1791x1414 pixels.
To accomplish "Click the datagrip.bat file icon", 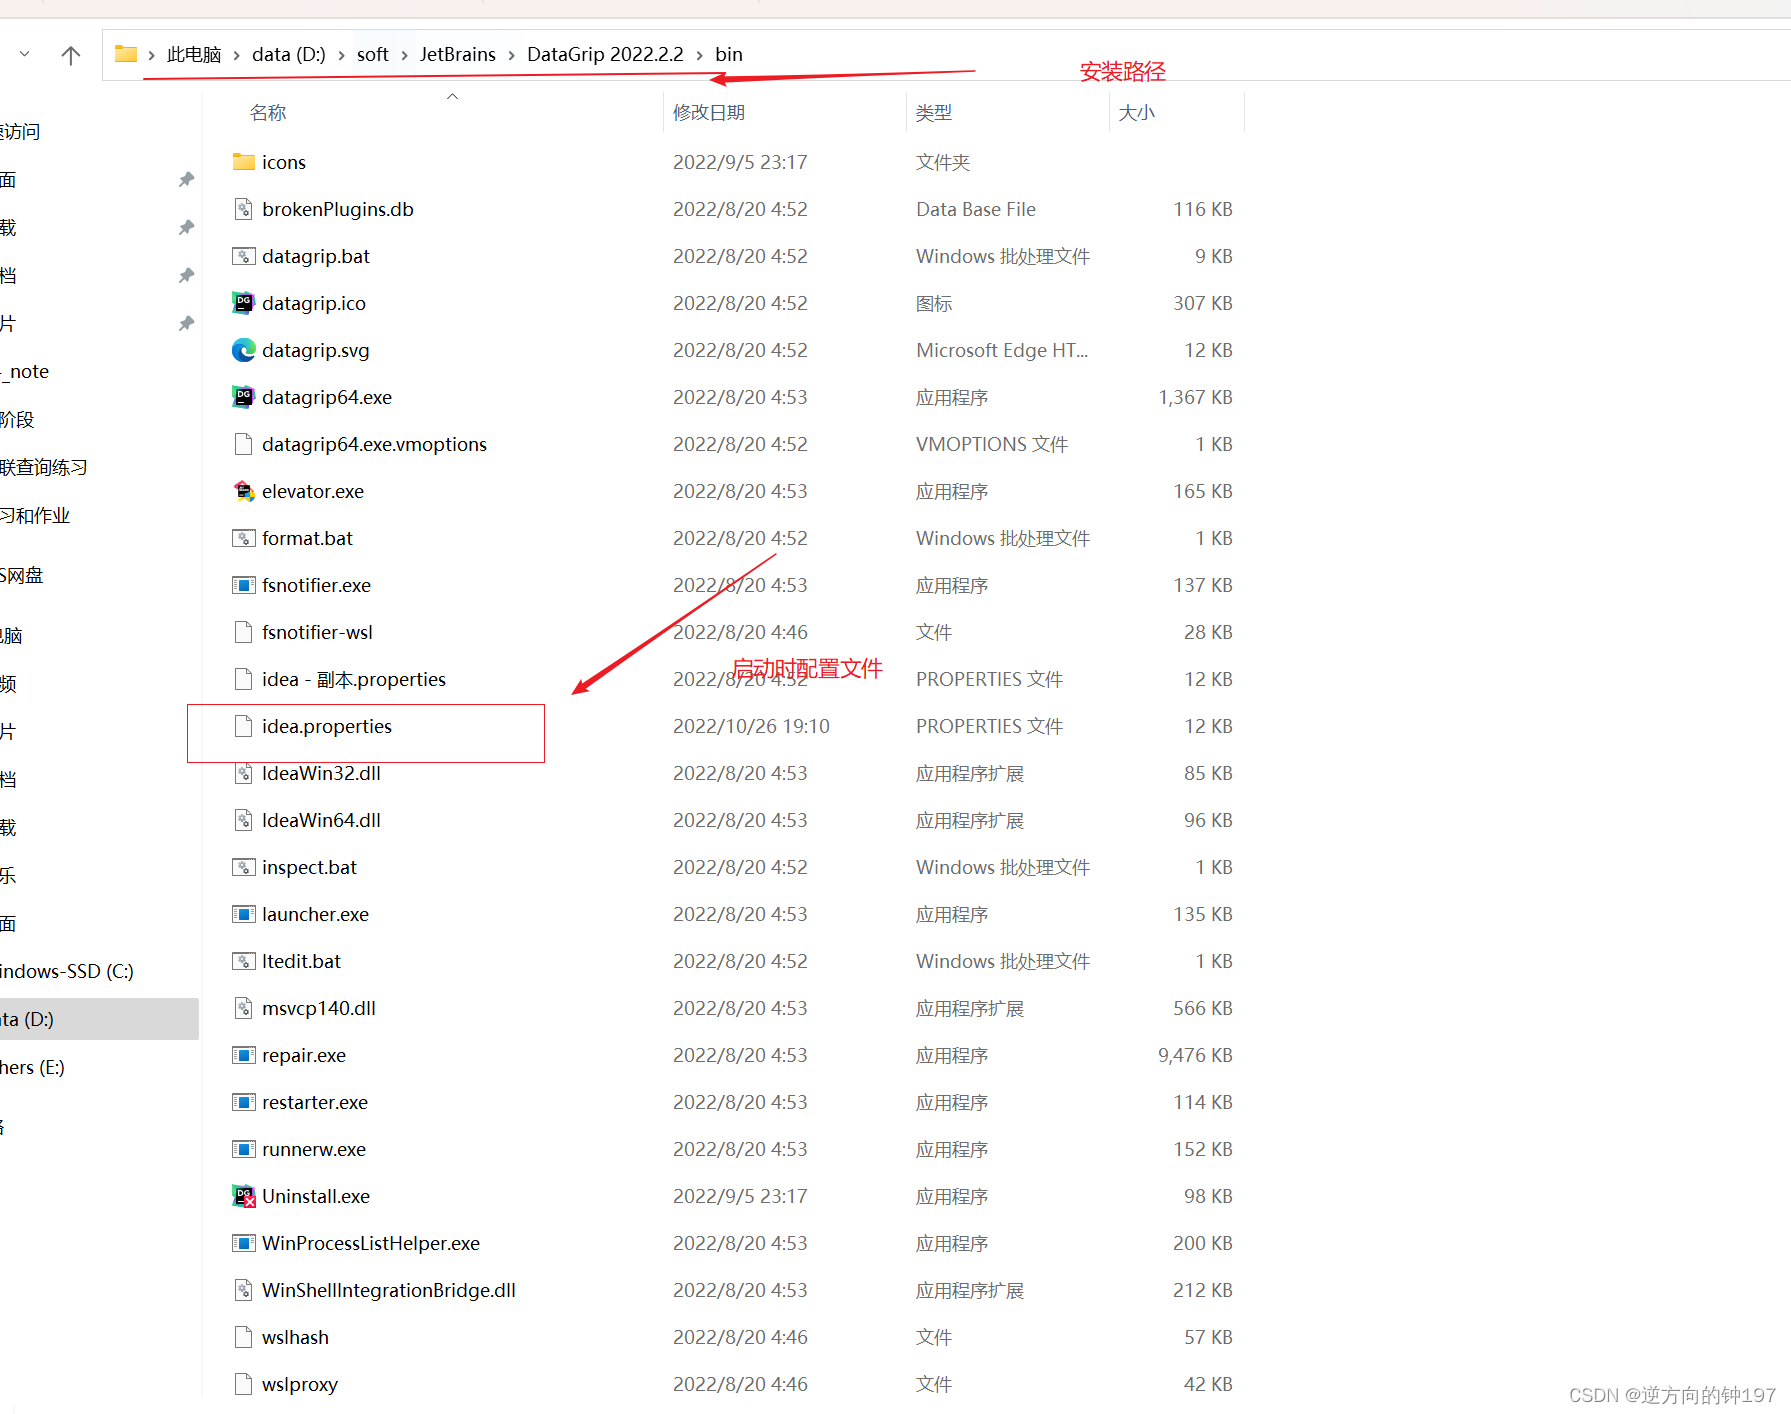I will [x=243, y=256].
